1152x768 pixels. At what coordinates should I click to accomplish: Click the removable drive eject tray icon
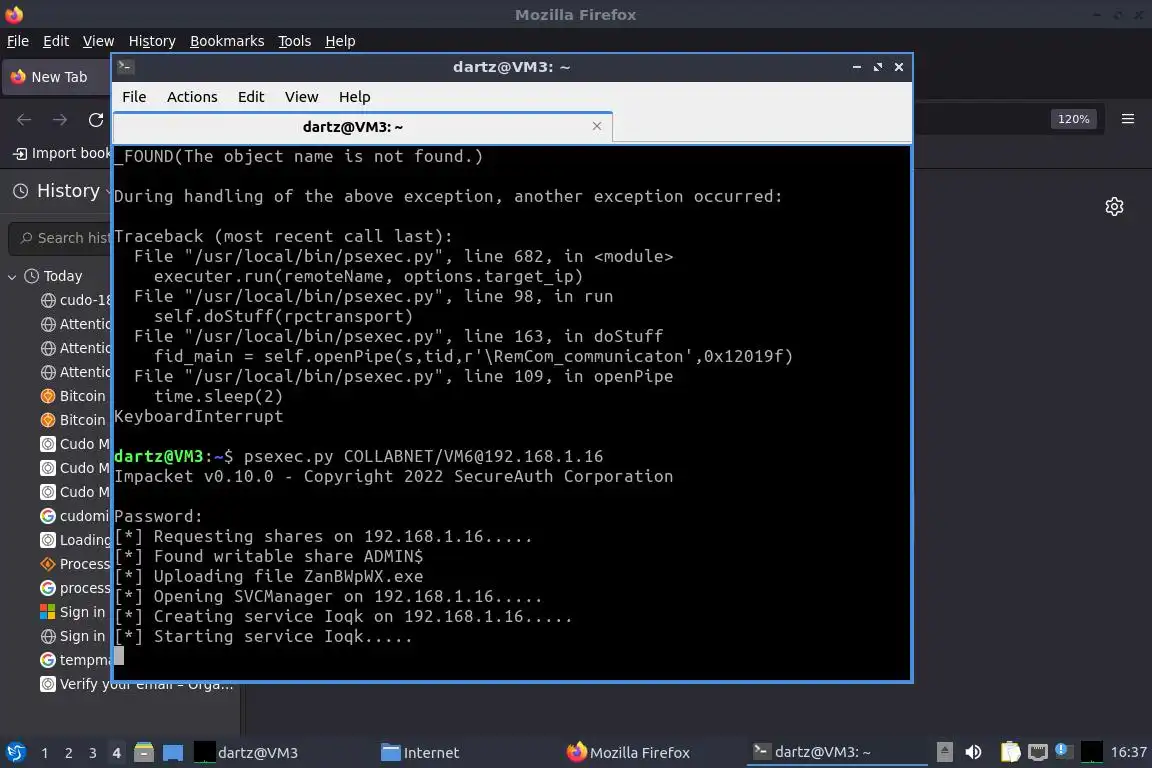point(945,752)
